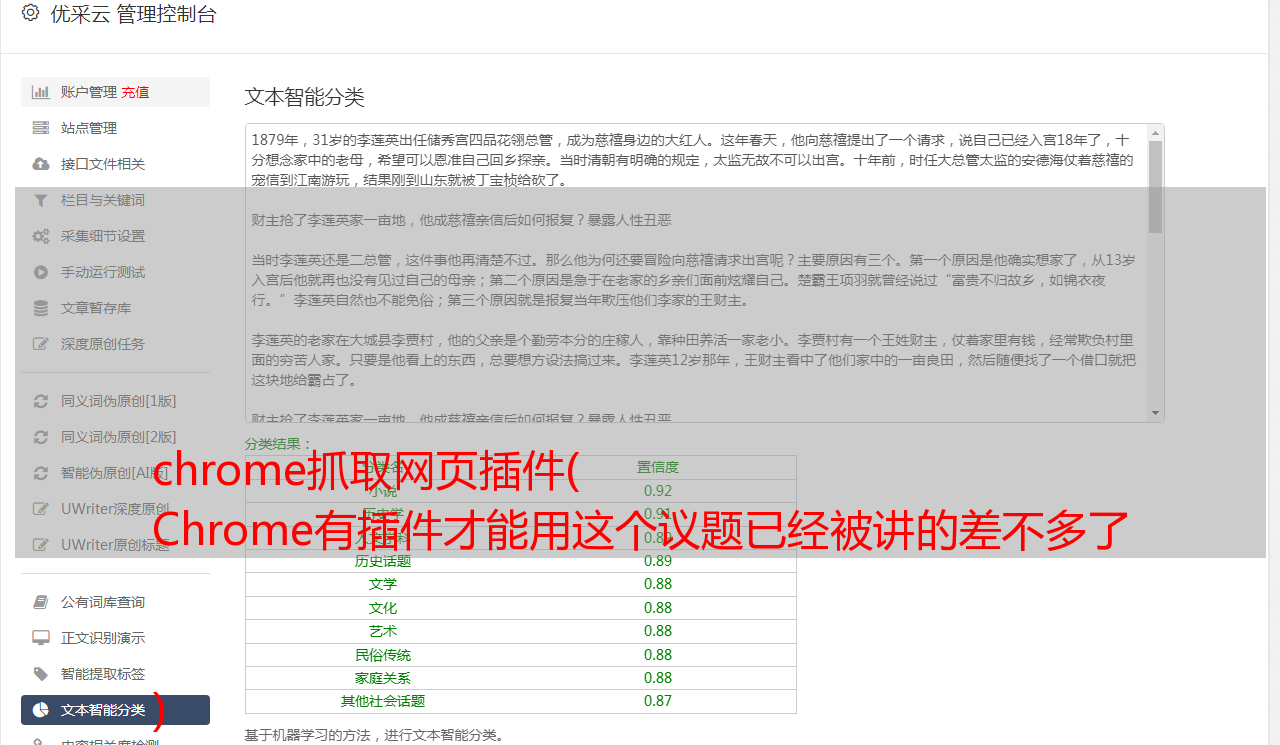Click the book icon for 公有词库查询
This screenshot has height=745, width=1280.
(41, 602)
